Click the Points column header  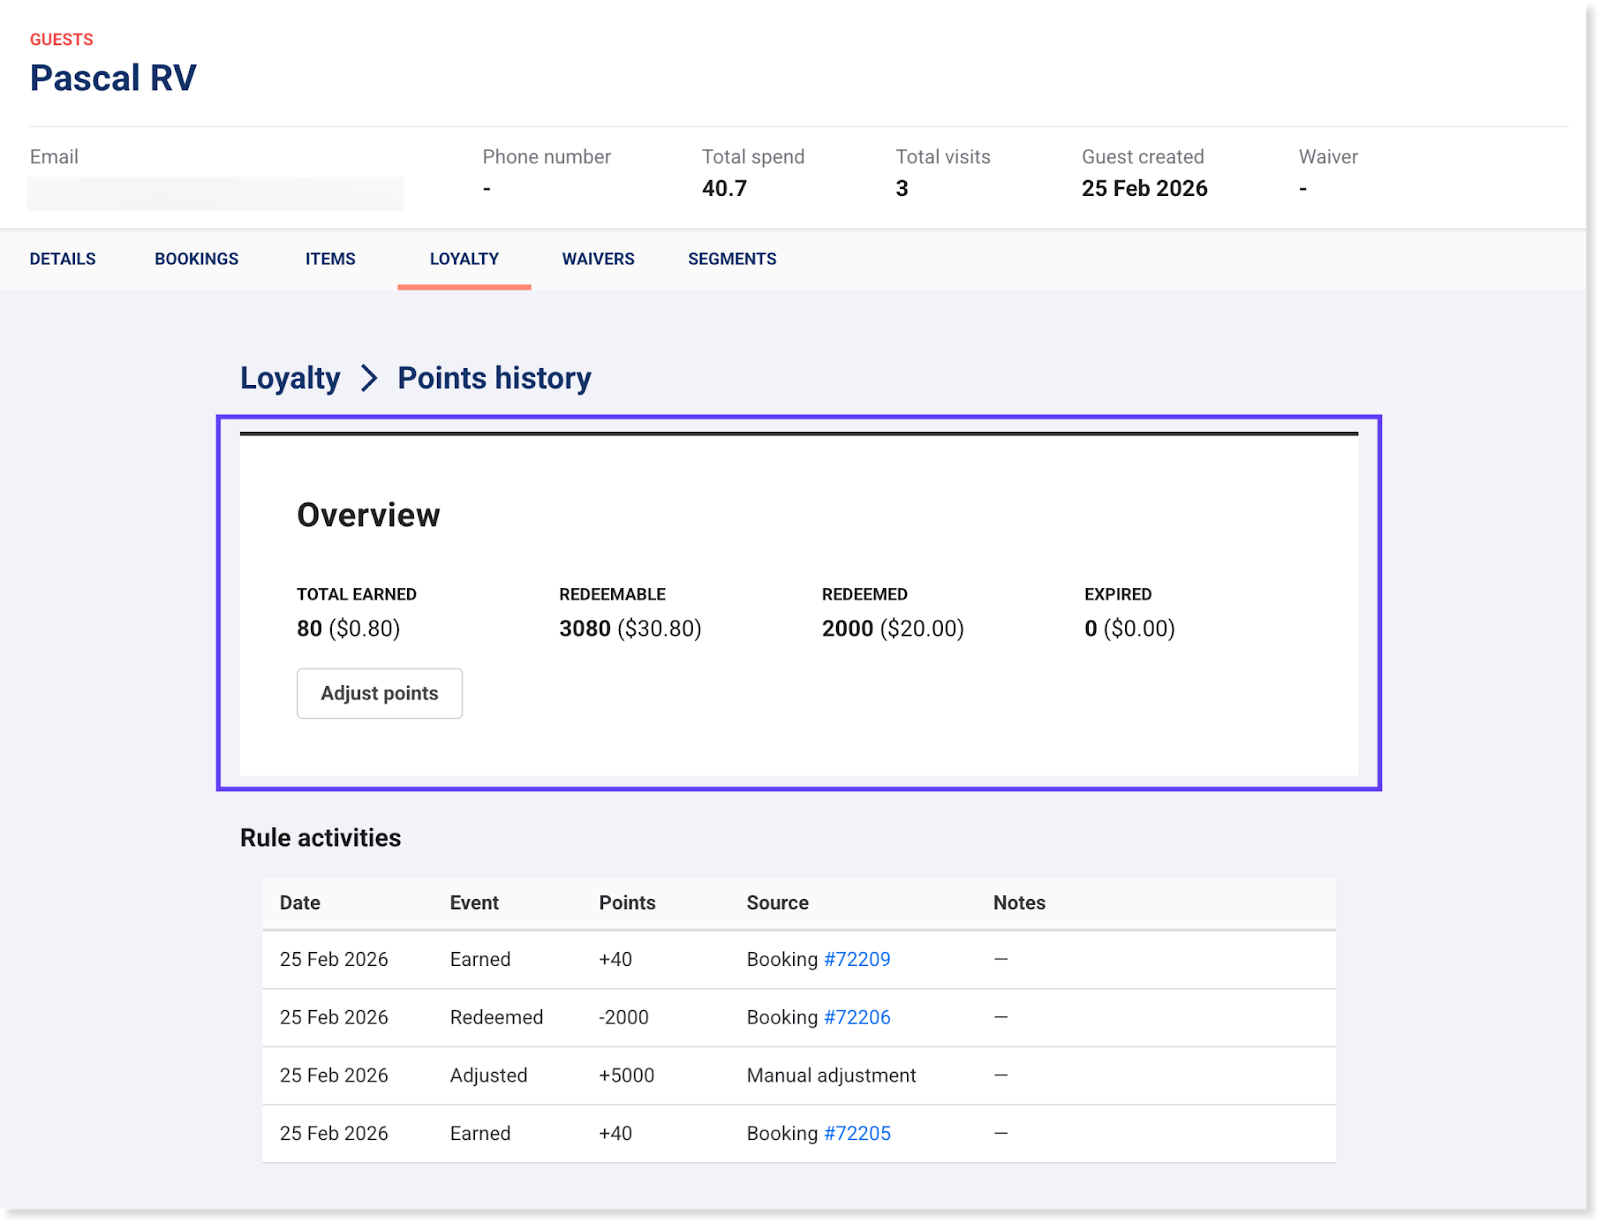pyautogui.click(x=627, y=903)
